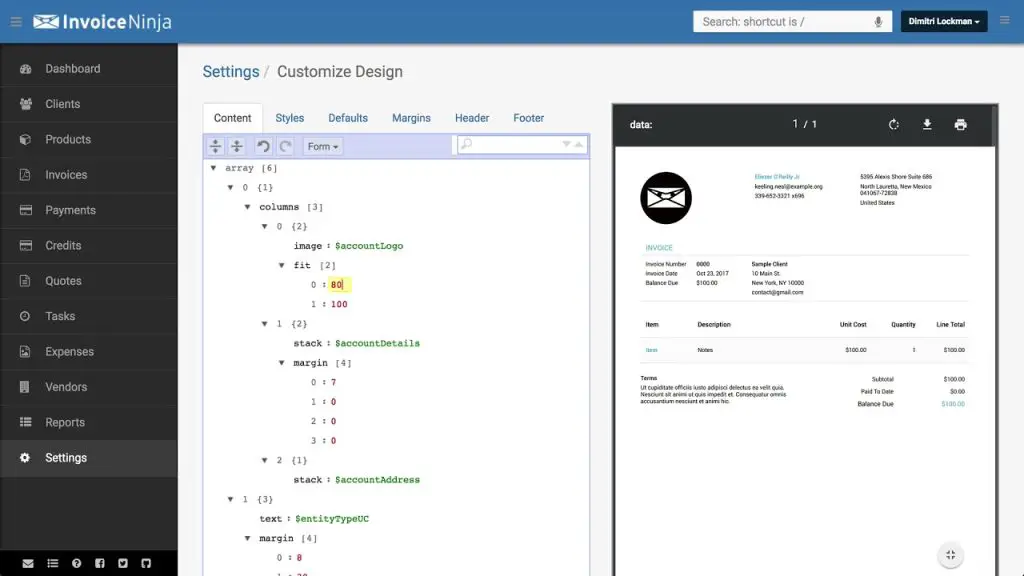Viewport: 1024px width, 576px height.
Task: Collapse the fit [2] node
Action: (x=281, y=265)
